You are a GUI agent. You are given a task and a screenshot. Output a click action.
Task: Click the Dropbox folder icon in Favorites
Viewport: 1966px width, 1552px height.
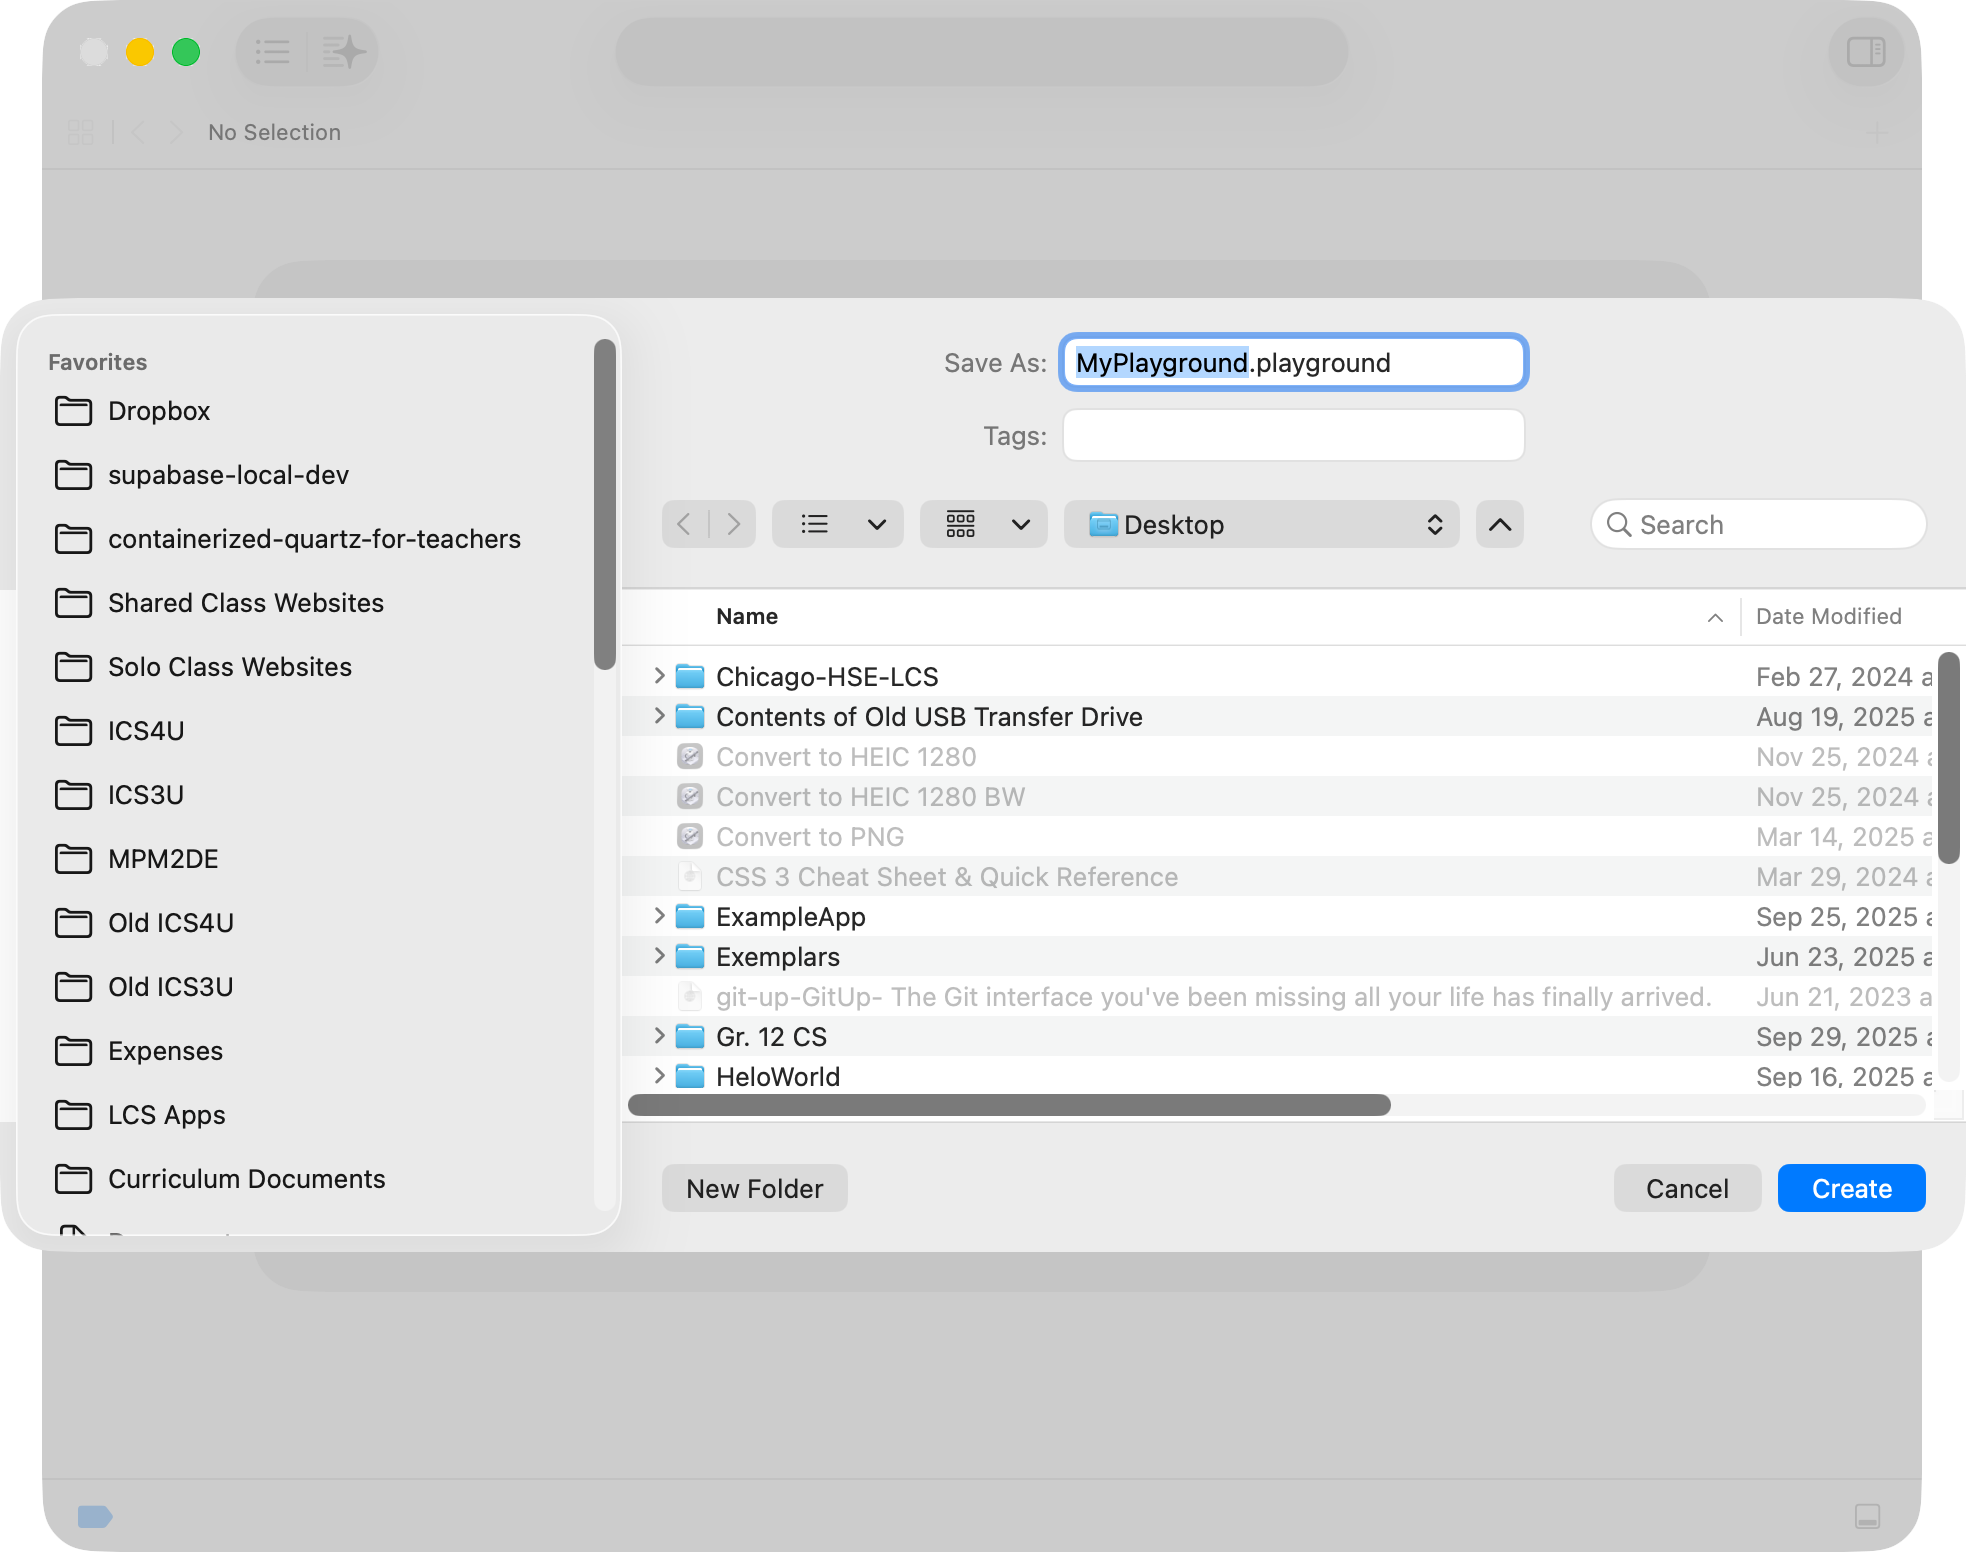[73, 411]
